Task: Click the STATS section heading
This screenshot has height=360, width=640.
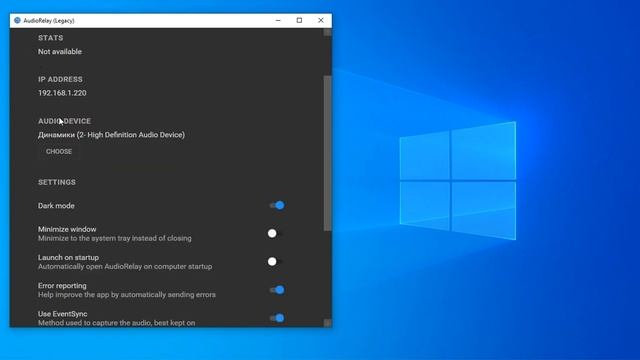Action: pos(51,38)
